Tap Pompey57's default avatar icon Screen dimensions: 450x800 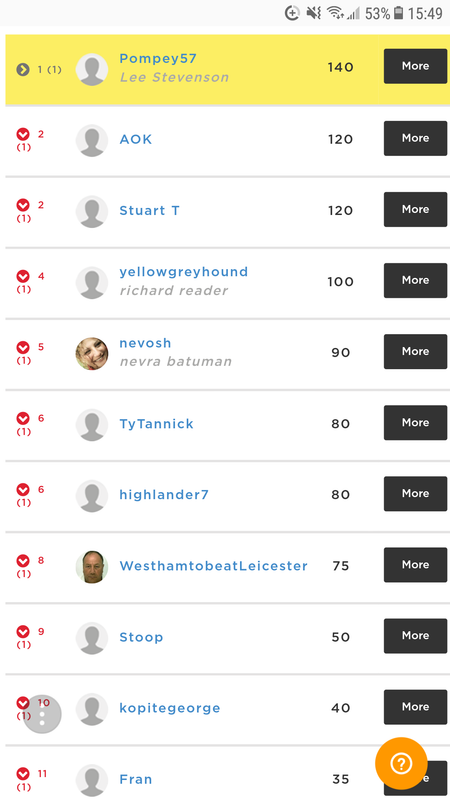tap(92, 69)
